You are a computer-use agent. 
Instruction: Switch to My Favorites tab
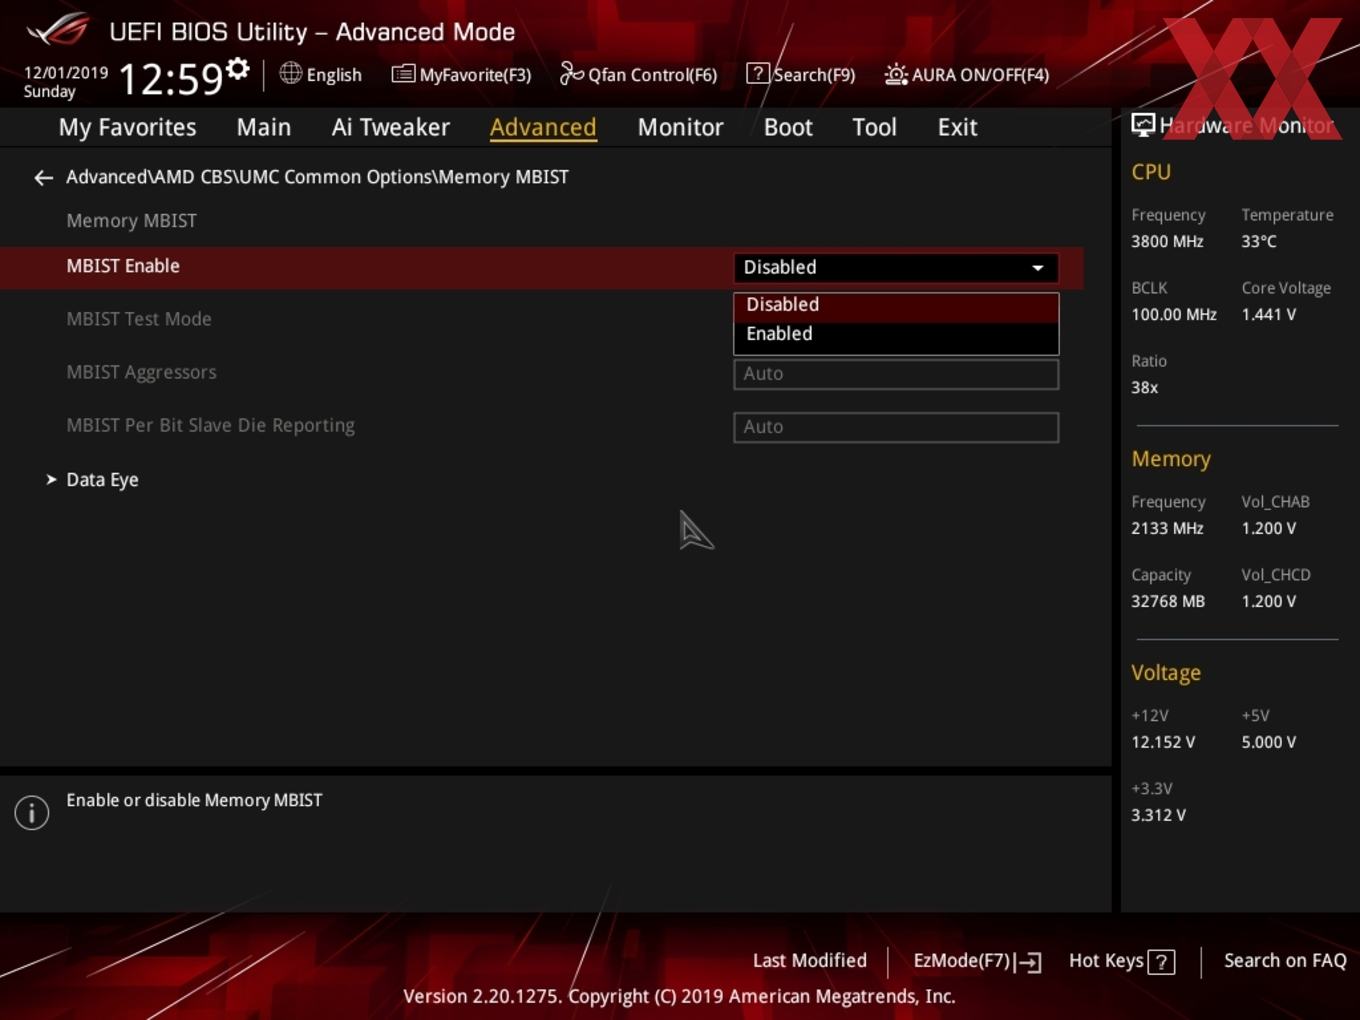pyautogui.click(x=127, y=127)
